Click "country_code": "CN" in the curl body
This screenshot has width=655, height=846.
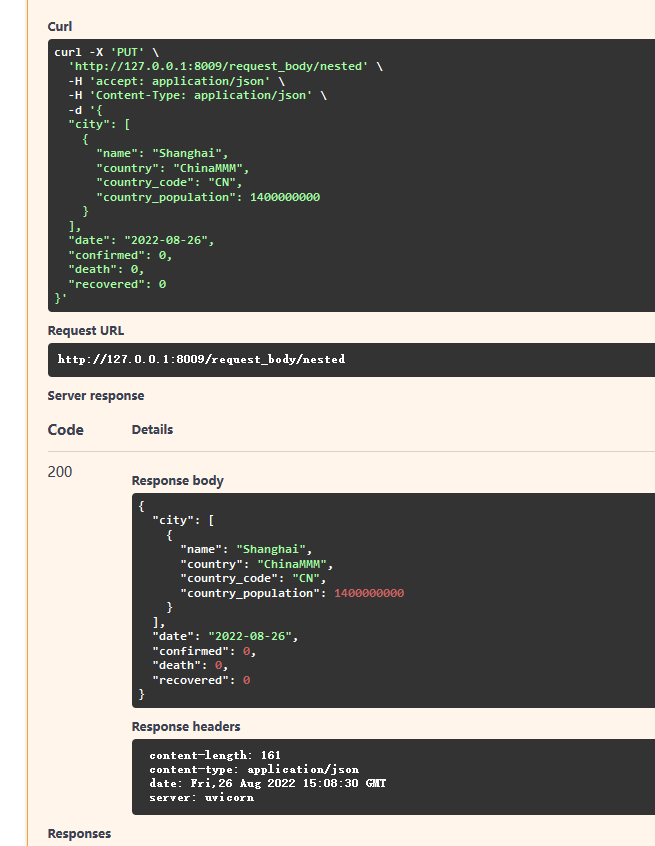pos(169,182)
